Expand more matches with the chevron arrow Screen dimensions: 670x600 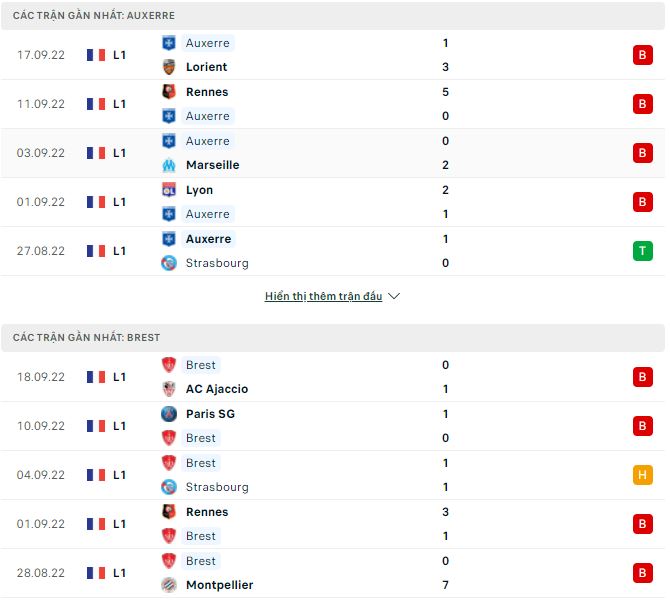click(394, 297)
